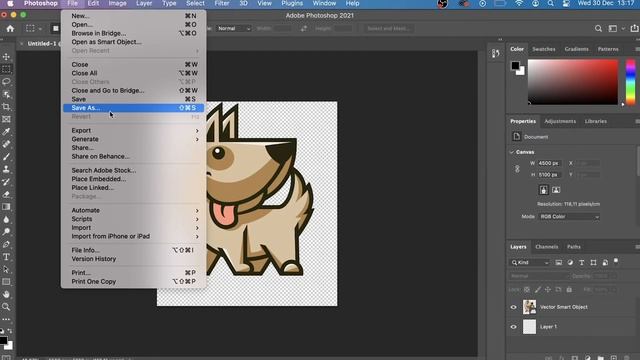Toggle pixel layer filter in Layers panel

point(558,262)
